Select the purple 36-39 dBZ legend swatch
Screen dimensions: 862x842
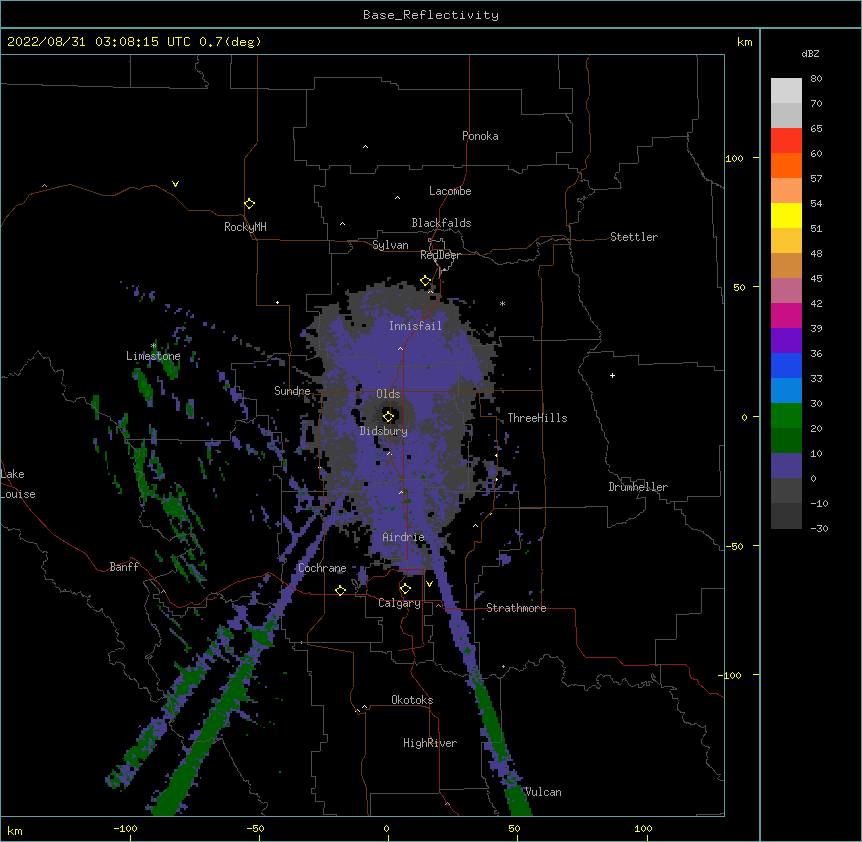coord(786,341)
